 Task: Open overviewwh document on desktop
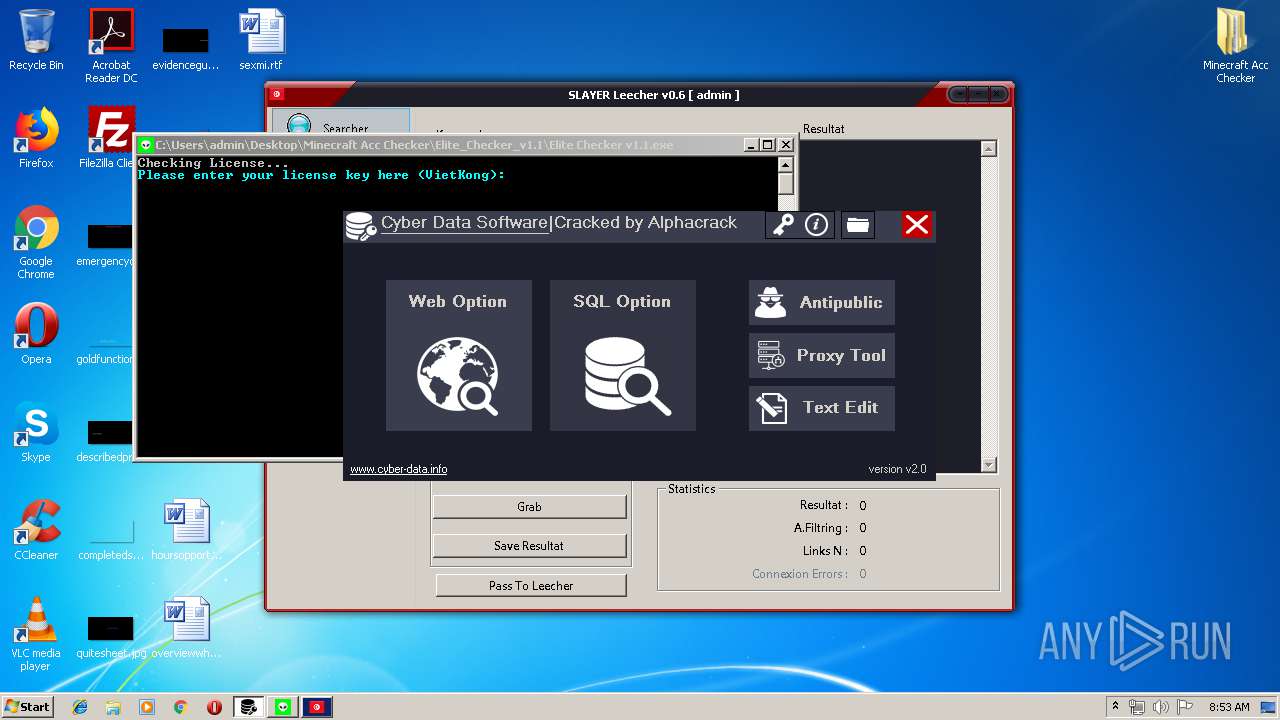[186, 628]
